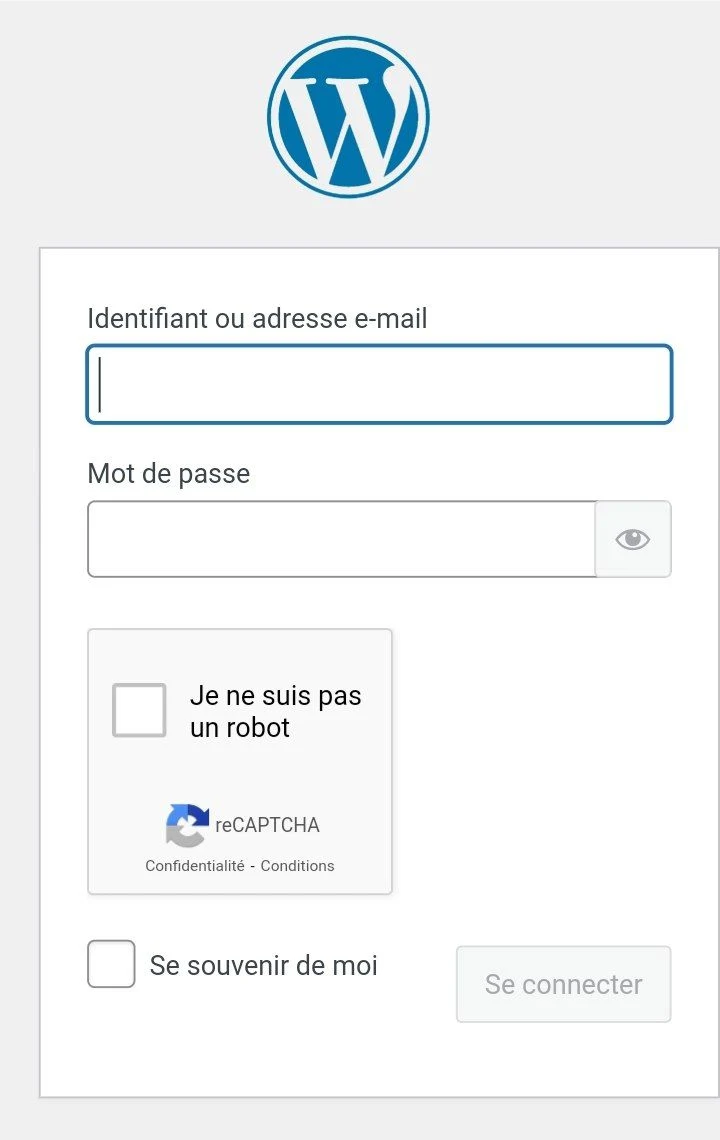
Task: Click the "Je ne suis pas un robot" text
Action: coord(275,711)
